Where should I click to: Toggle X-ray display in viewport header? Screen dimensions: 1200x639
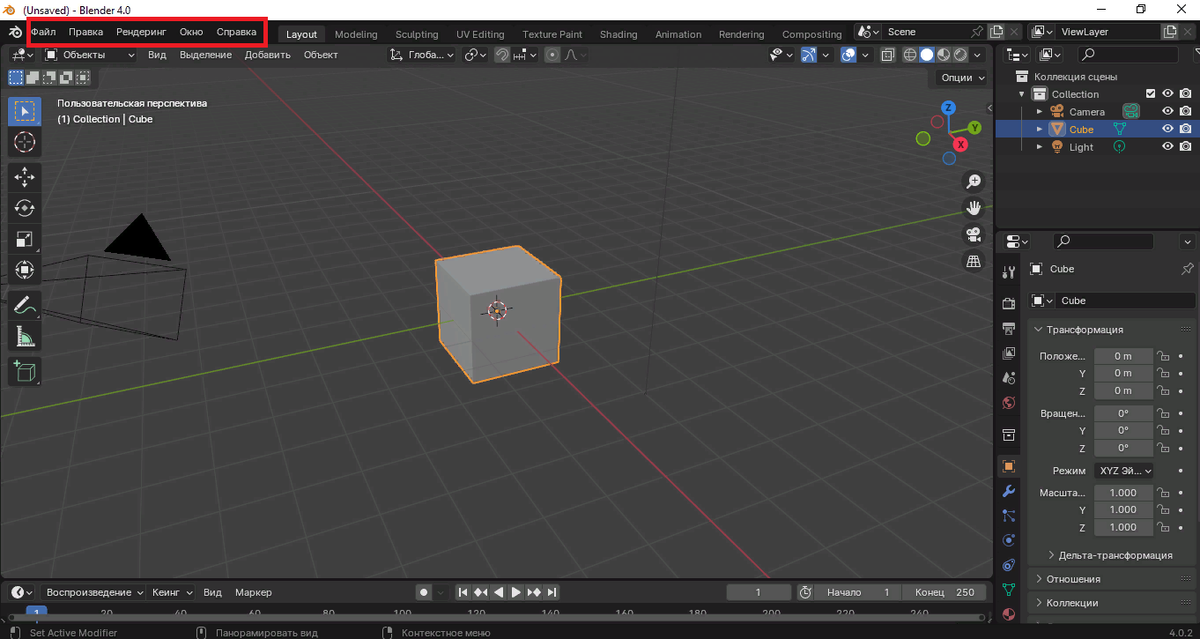[x=888, y=55]
